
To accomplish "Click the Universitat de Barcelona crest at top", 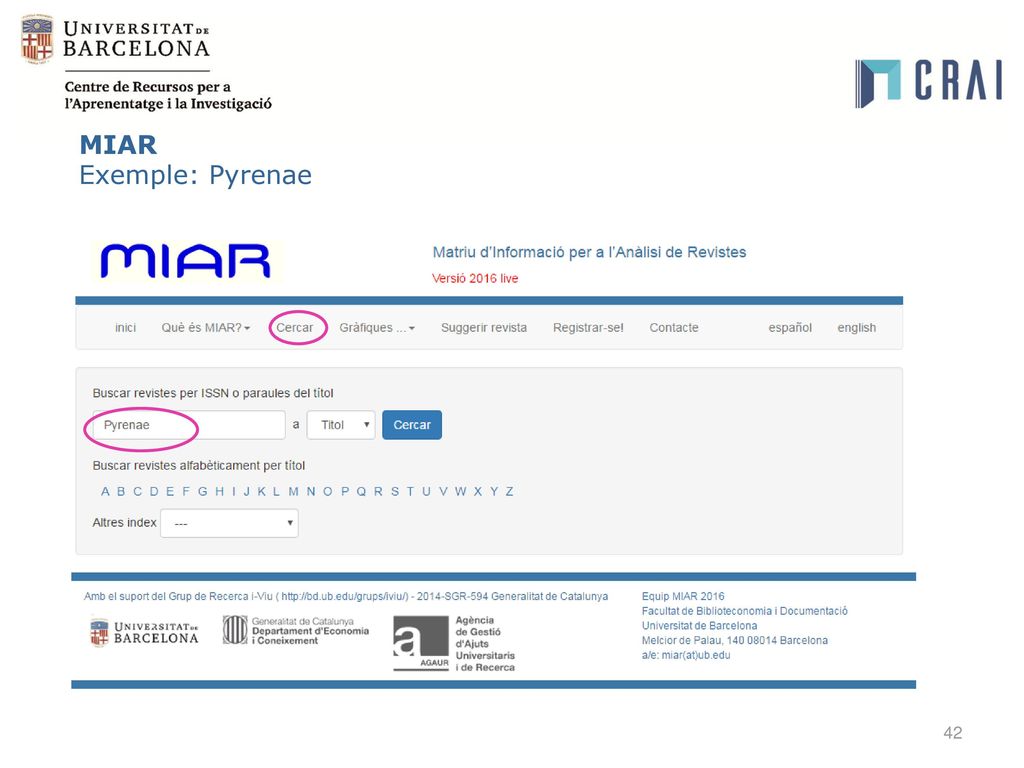I will coord(37,39).
